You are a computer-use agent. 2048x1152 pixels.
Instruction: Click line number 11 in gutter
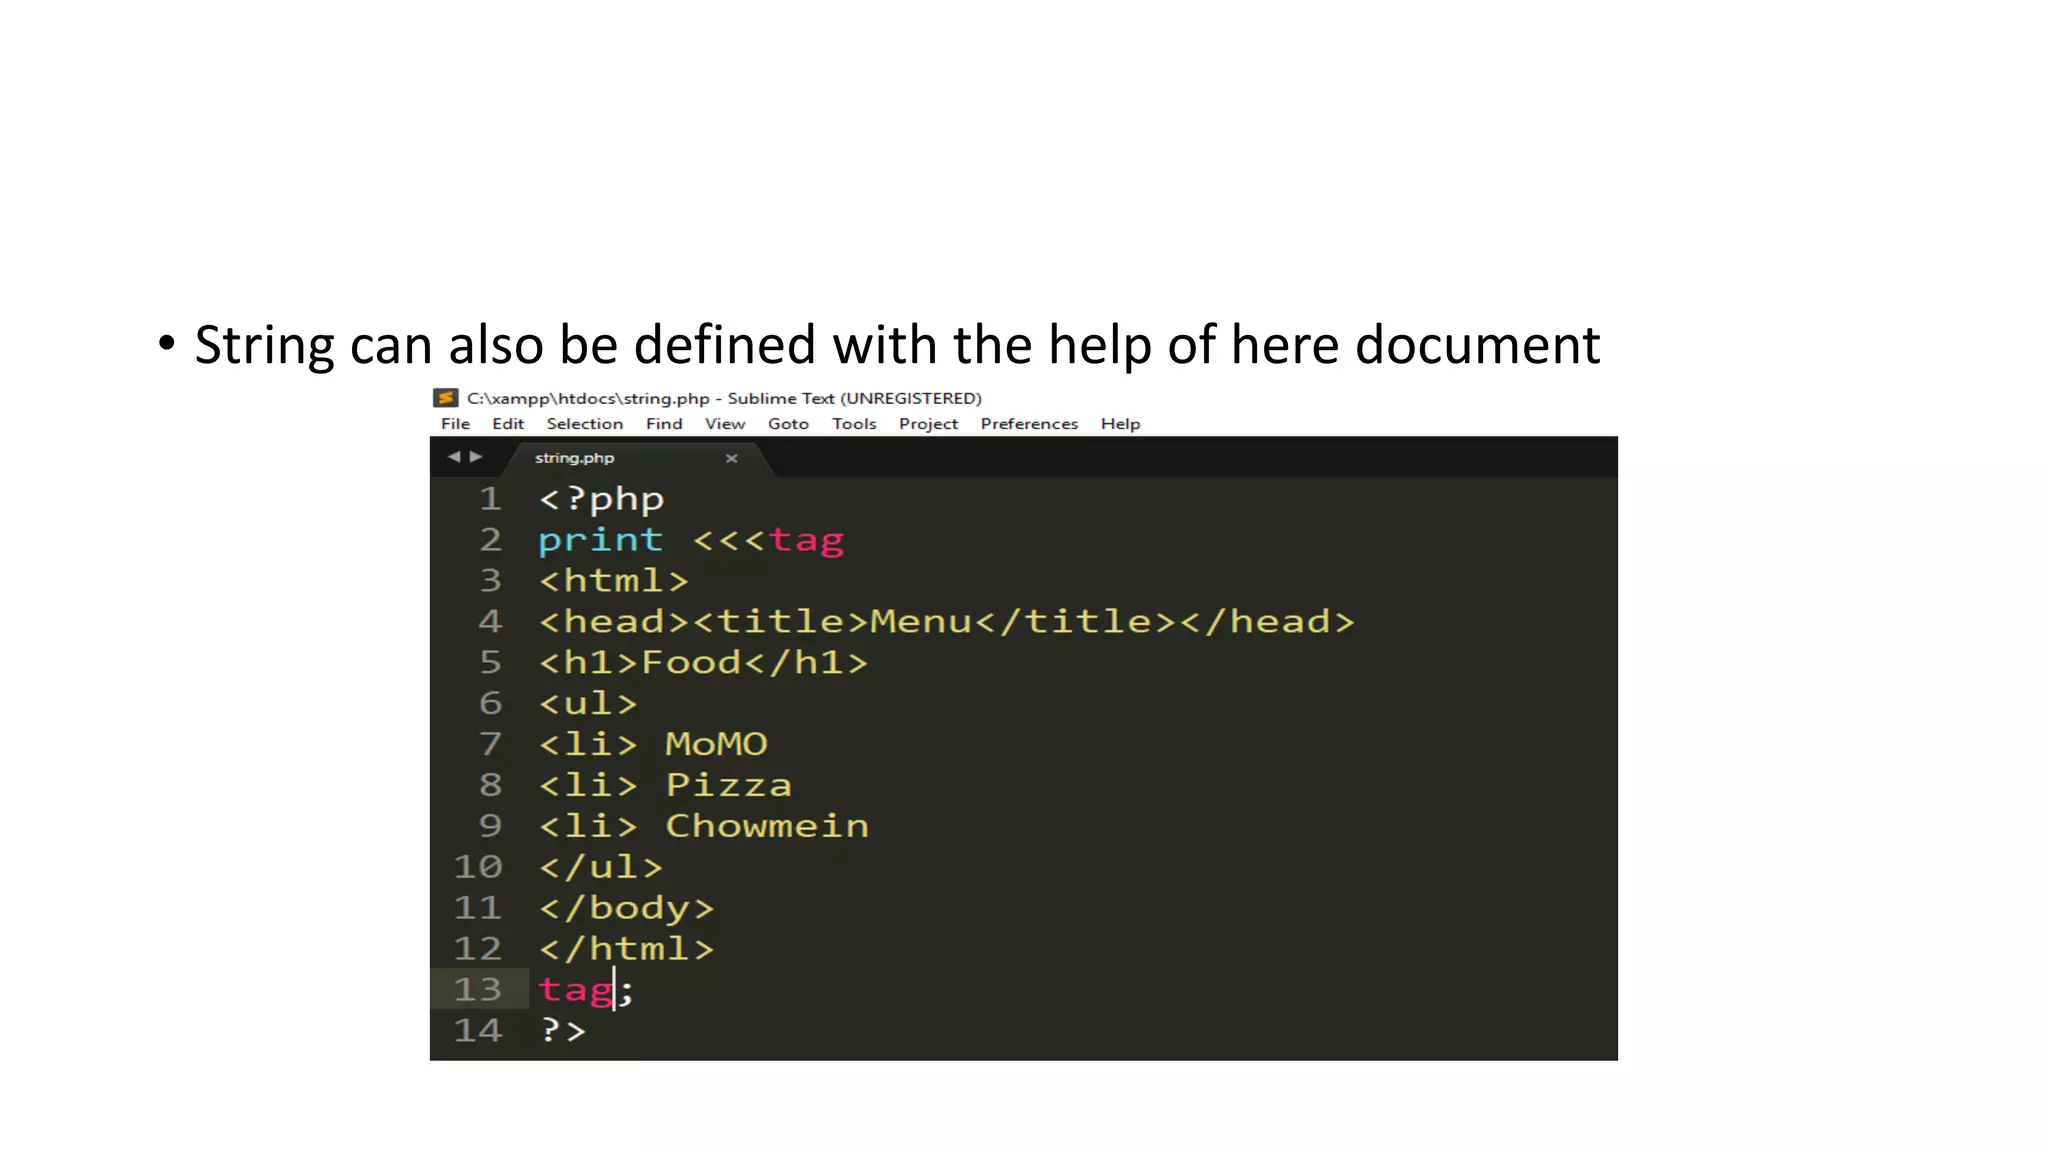[478, 908]
